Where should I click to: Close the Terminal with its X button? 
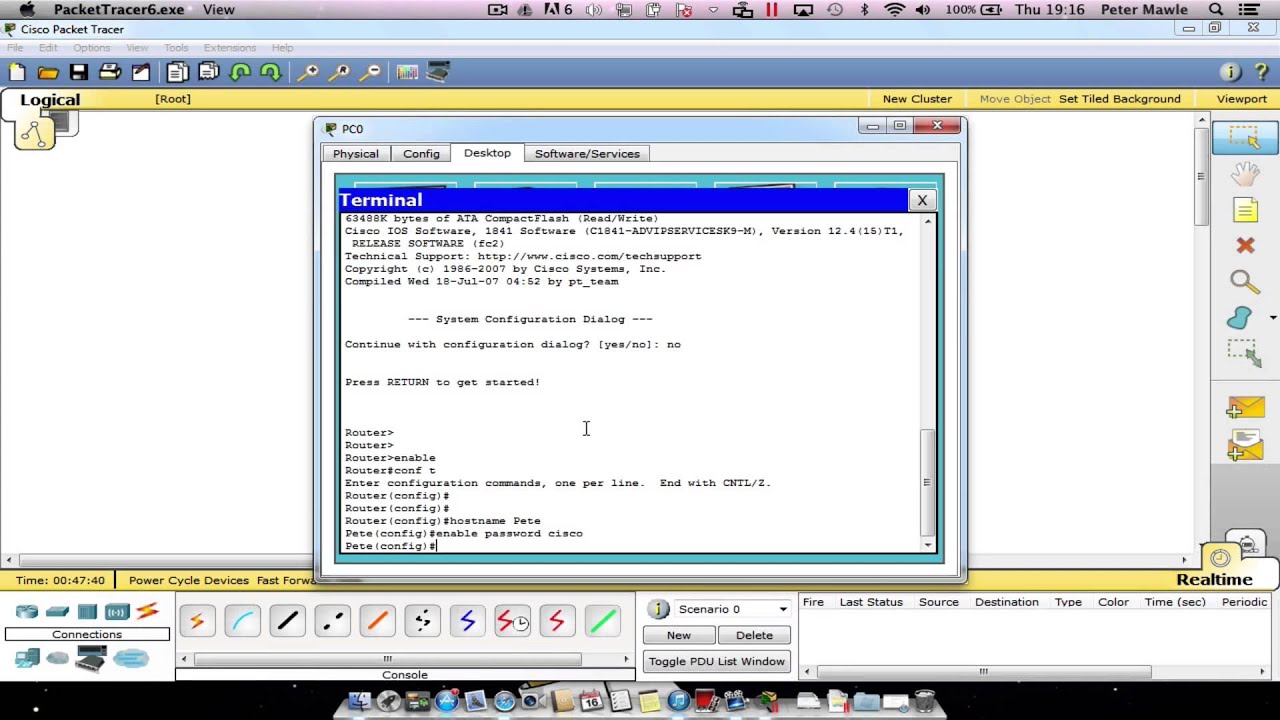click(x=922, y=200)
